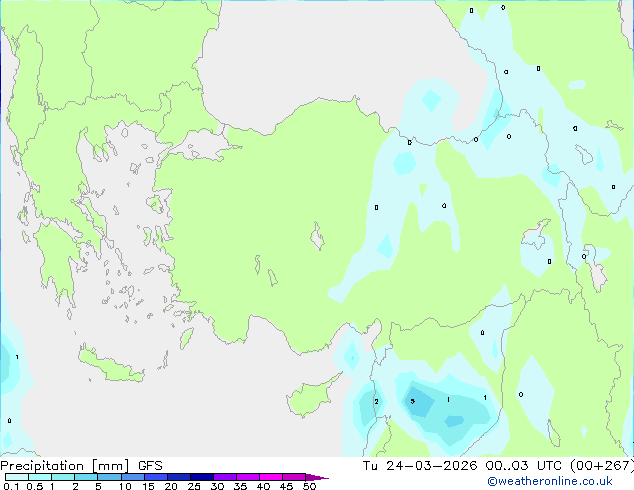The width and height of the screenshot is (634, 490).
Task: Select the 35–40 mm legend swatch
Action: (x=248, y=477)
